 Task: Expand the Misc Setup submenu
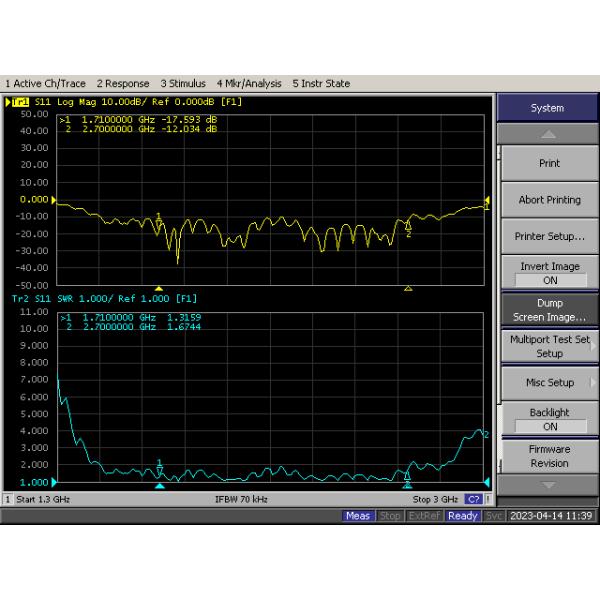coord(549,383)
